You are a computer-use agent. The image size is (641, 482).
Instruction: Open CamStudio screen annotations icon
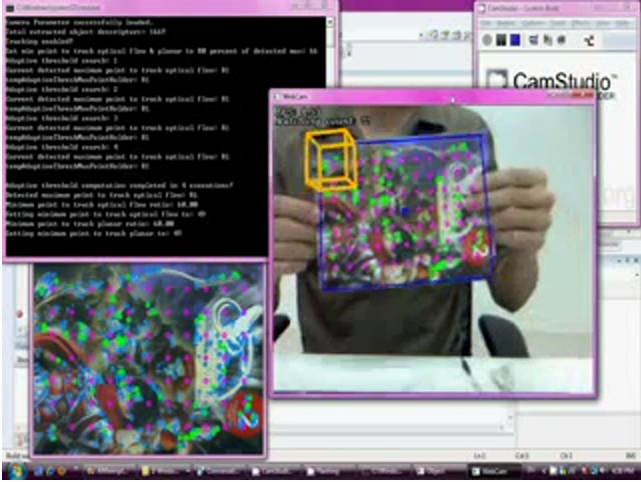547,40
